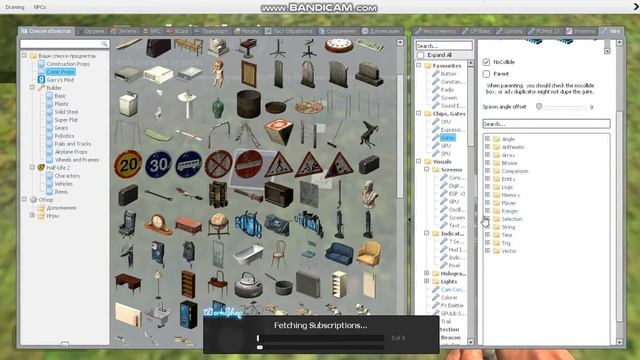Spawn the green vase prop
640x360 pixels.
[218, 108]
